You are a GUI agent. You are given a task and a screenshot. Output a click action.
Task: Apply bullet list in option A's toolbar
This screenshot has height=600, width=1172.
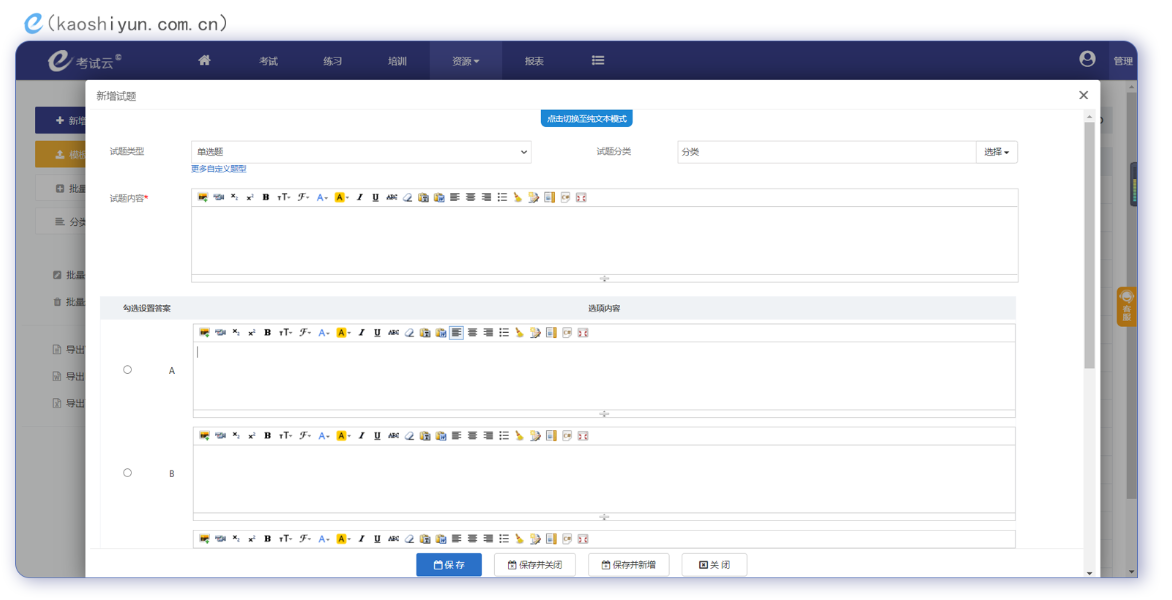[x=504, y=333]
